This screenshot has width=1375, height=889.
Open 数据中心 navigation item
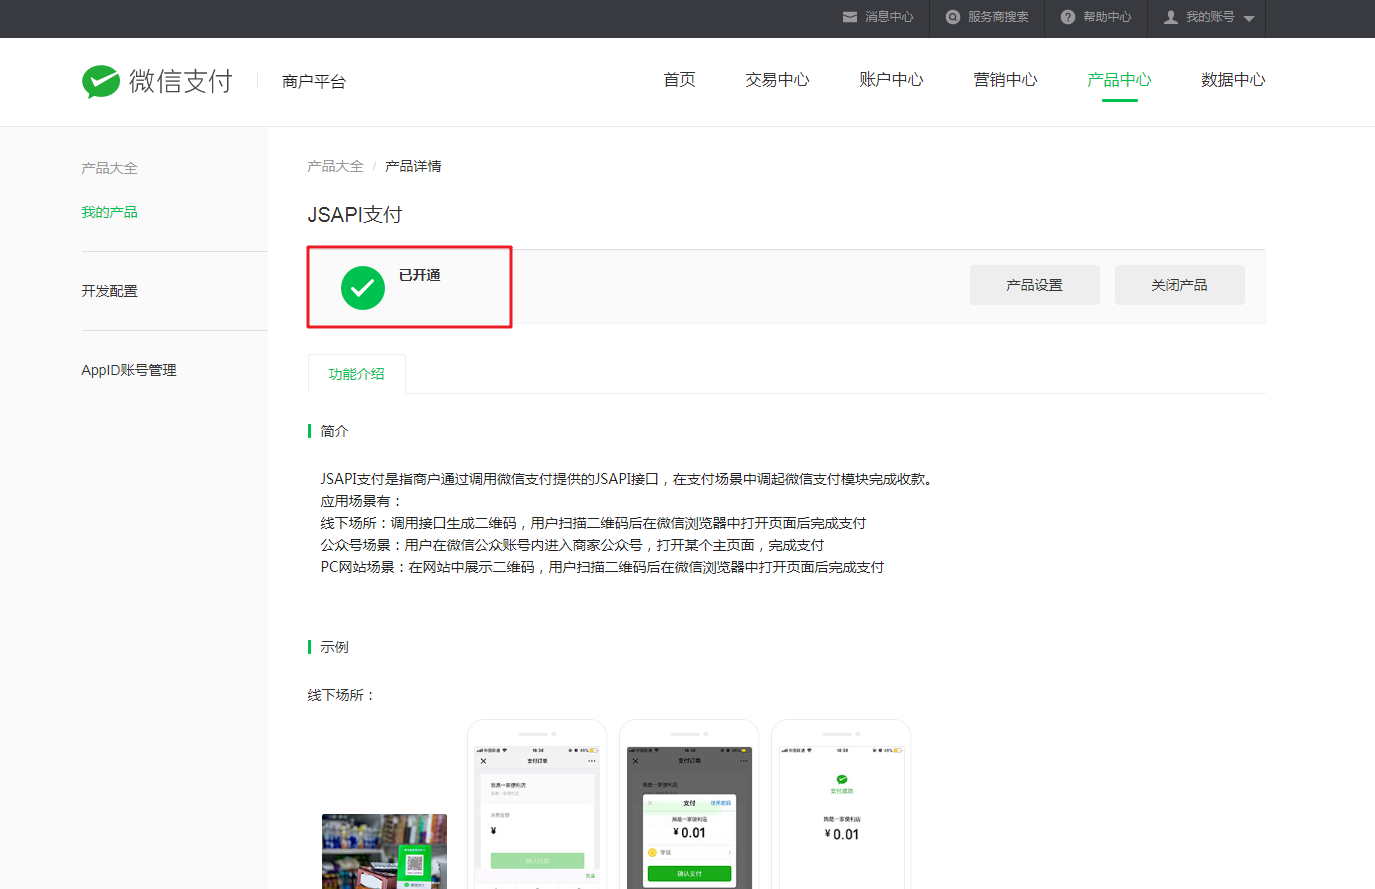[1233, 80]
